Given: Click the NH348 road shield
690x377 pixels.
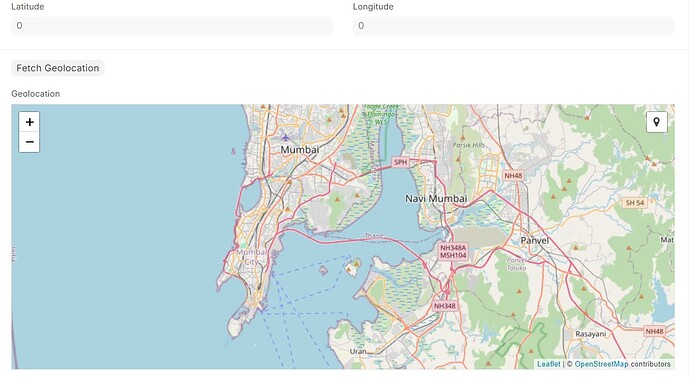Looking at the screenshot, I should tap(445, 306).
